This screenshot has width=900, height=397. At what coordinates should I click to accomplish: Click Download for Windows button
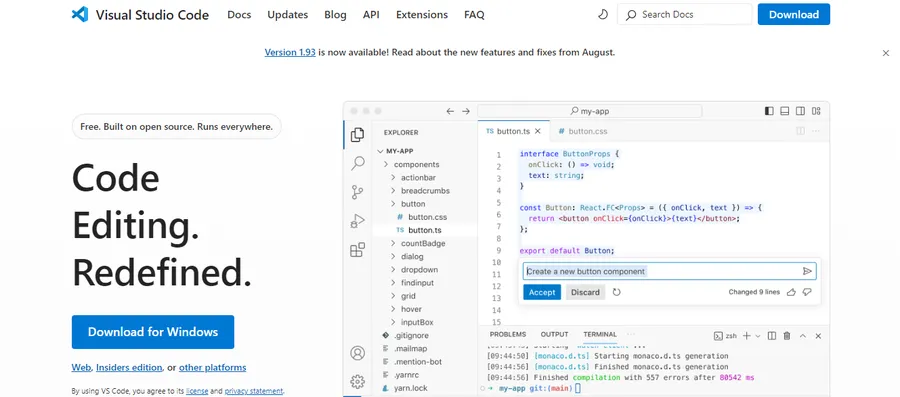pyautogui.click(x=153, y=332)
